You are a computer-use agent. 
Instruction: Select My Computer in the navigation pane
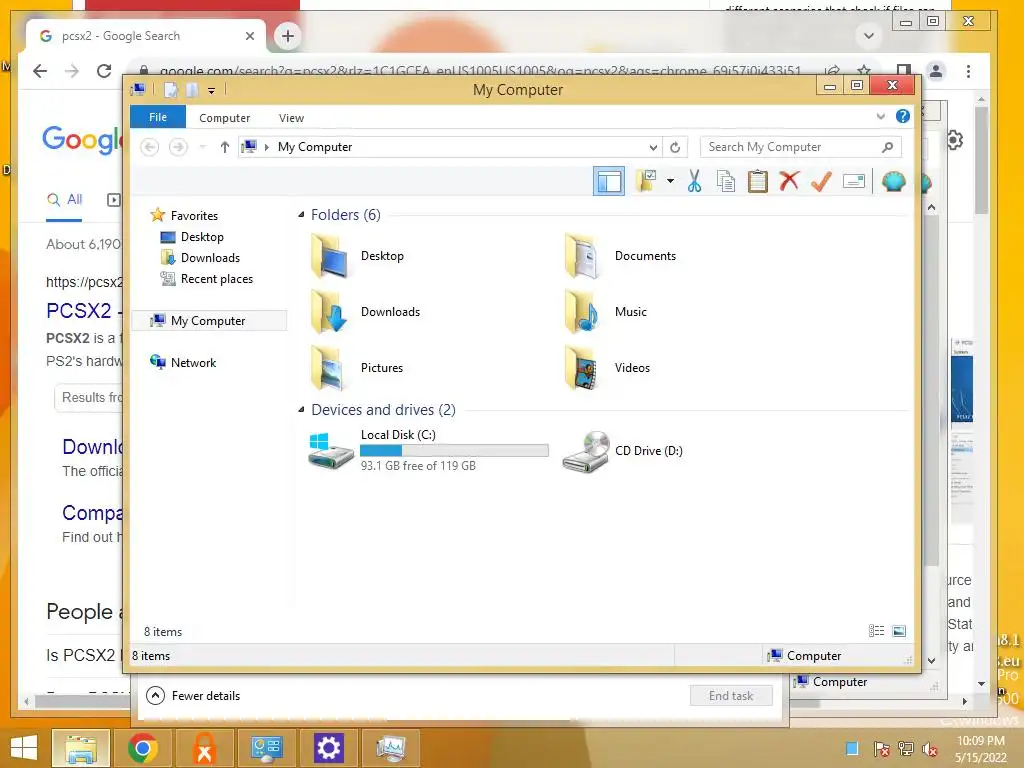click(209, 321)
